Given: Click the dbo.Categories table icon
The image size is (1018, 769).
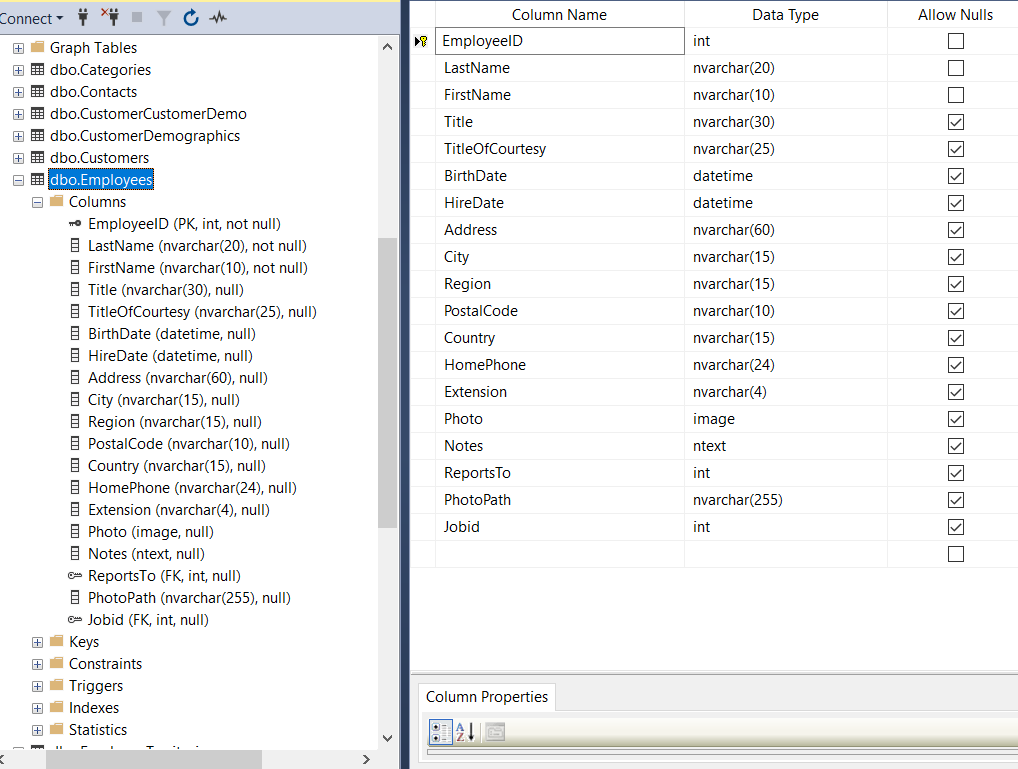Looking at the screenshot, I should click(38, 69).
